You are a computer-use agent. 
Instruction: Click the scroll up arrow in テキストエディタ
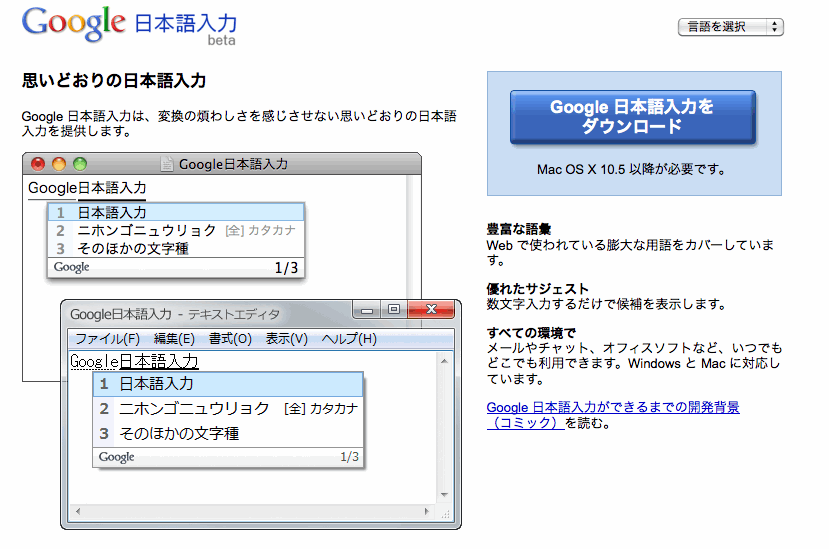point(444,361)
